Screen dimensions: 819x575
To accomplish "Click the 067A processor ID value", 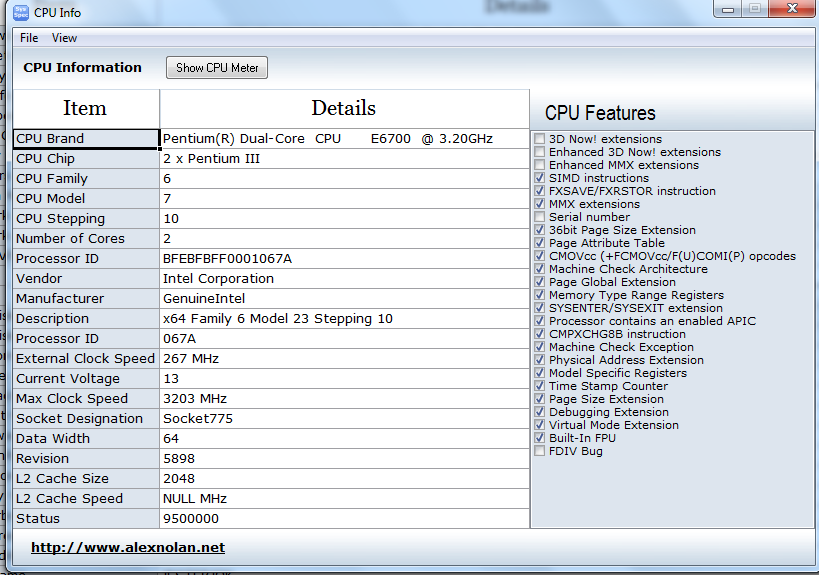I will pyautogui.click(x=344, y=339).
